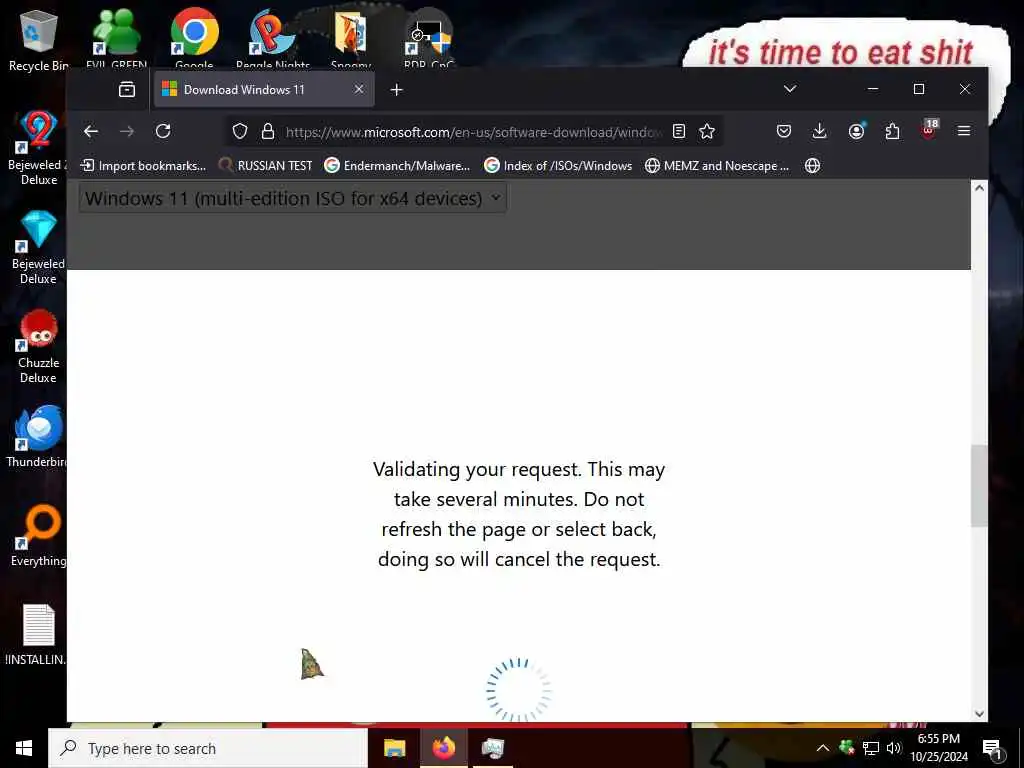
Task: Open File Explorer from the taskbar
Action: 394,748
